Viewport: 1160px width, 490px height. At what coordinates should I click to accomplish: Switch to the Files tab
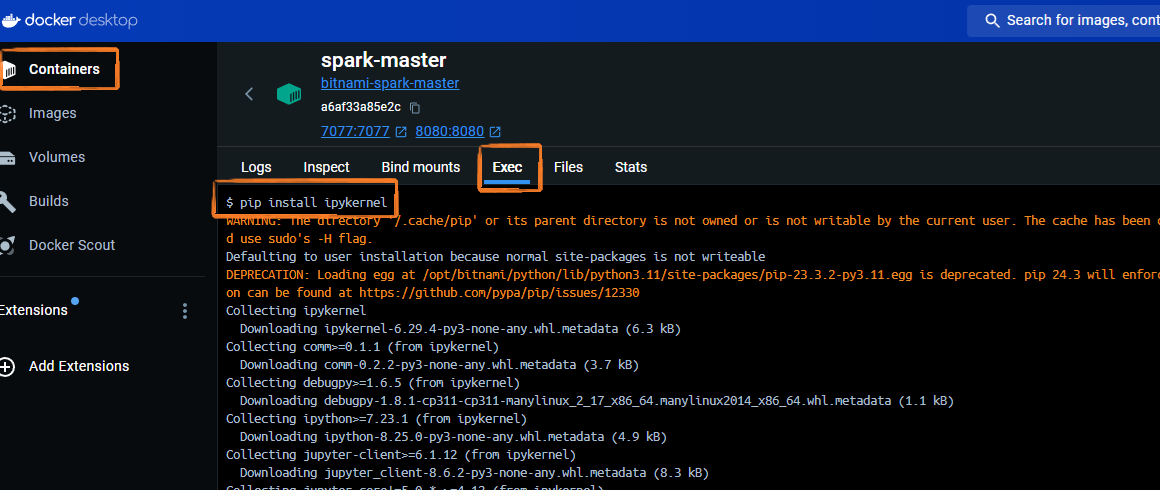pyautogui.click(x=568, y=167)
